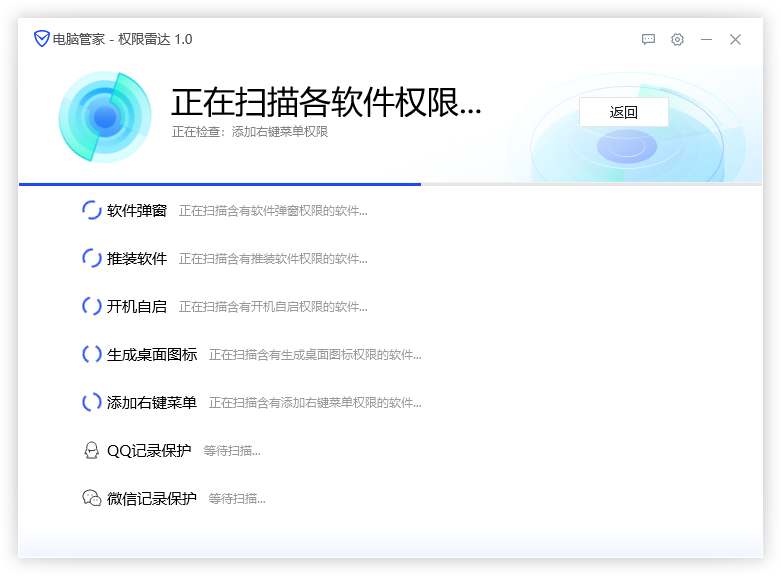Click the 电脑管家 - 权限雷达 1.0 title

[123, 39]
